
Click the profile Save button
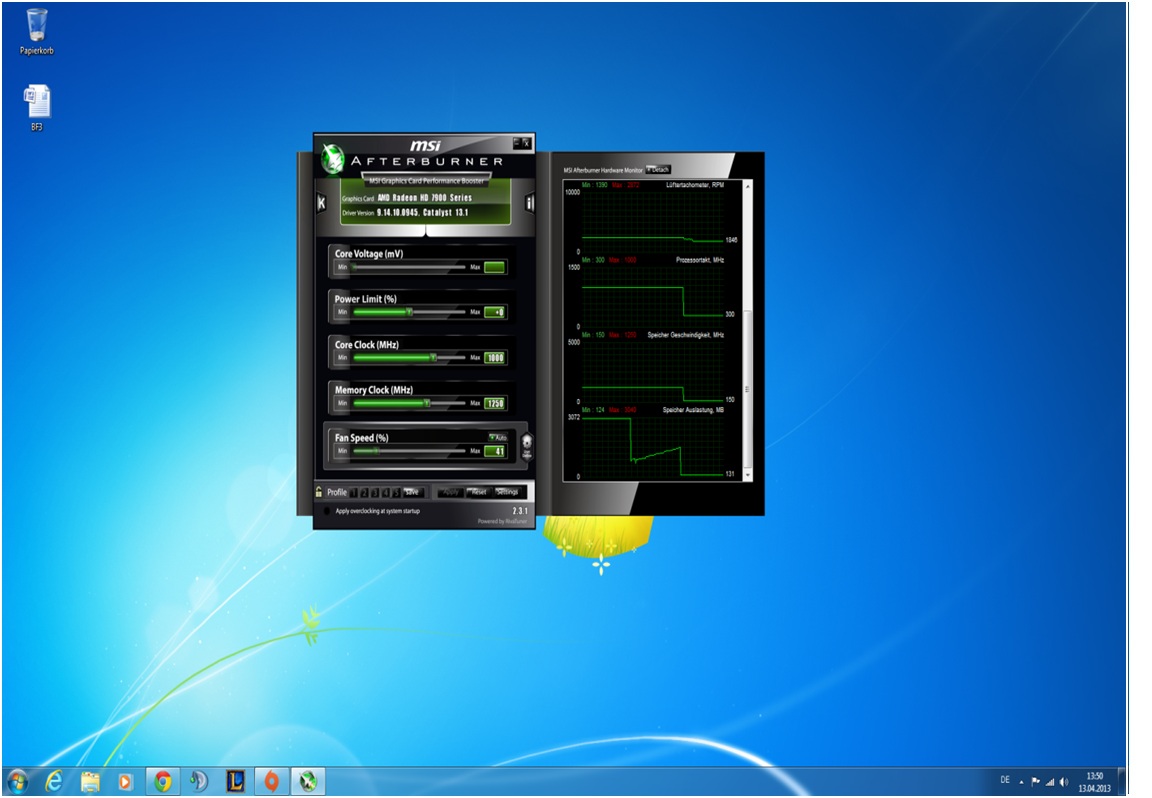coord(413,492)
